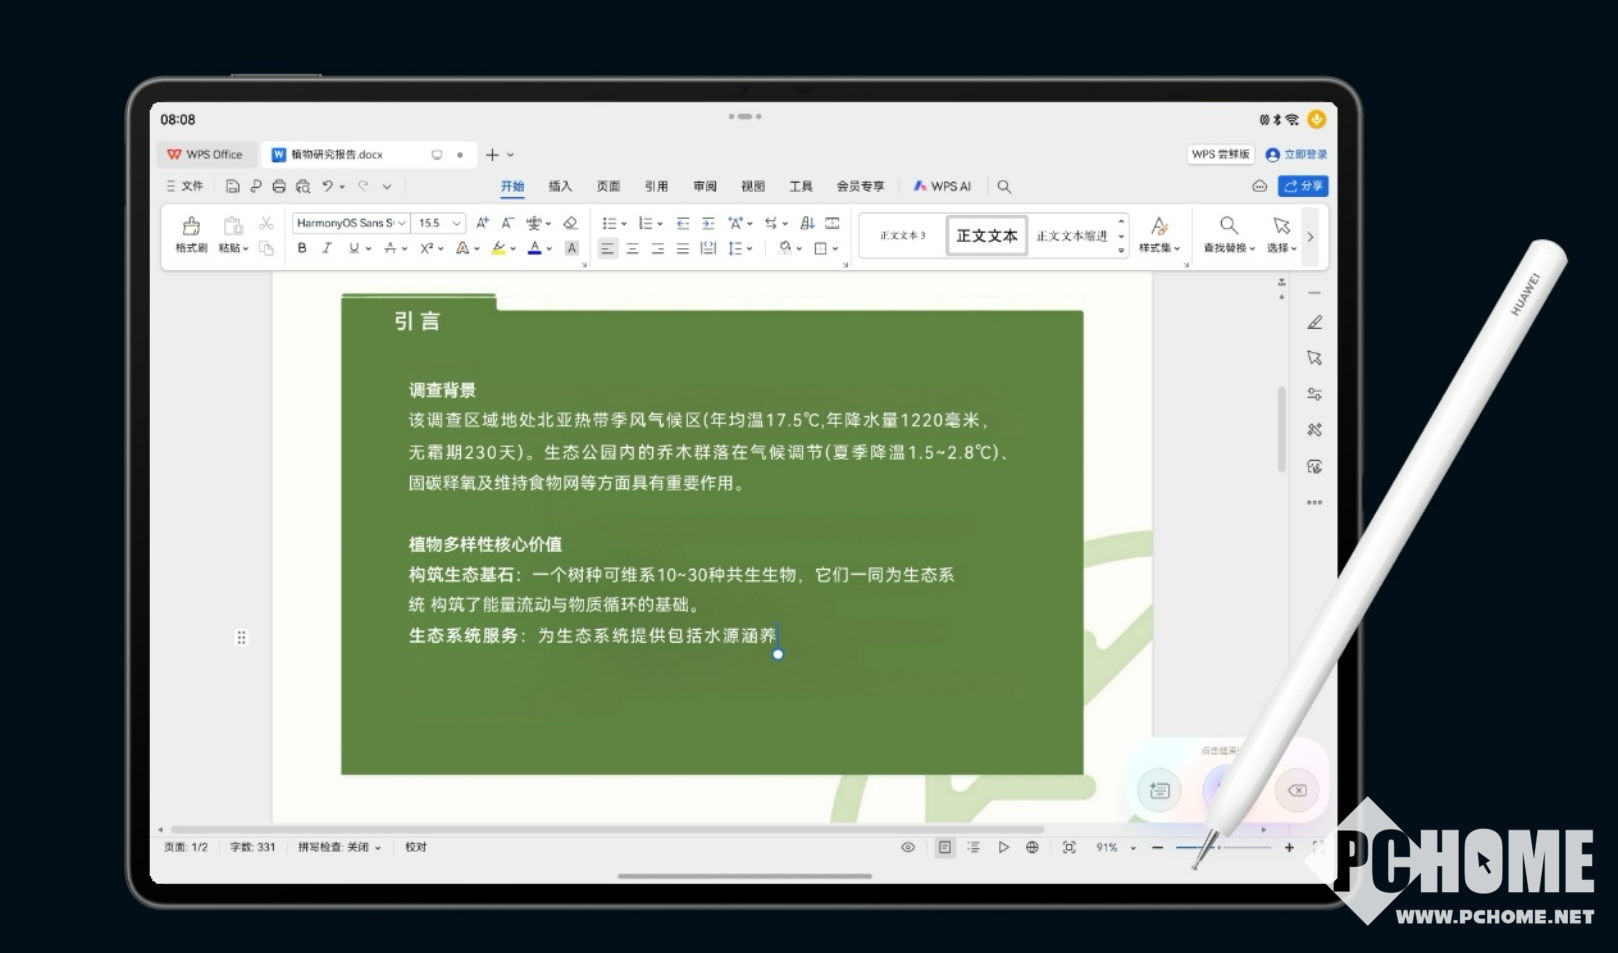The image size is (1618, 953).
Task: Click the search magnifier icon beside WPS AI
Action: pyautogui.click(x=1004, y=187)
